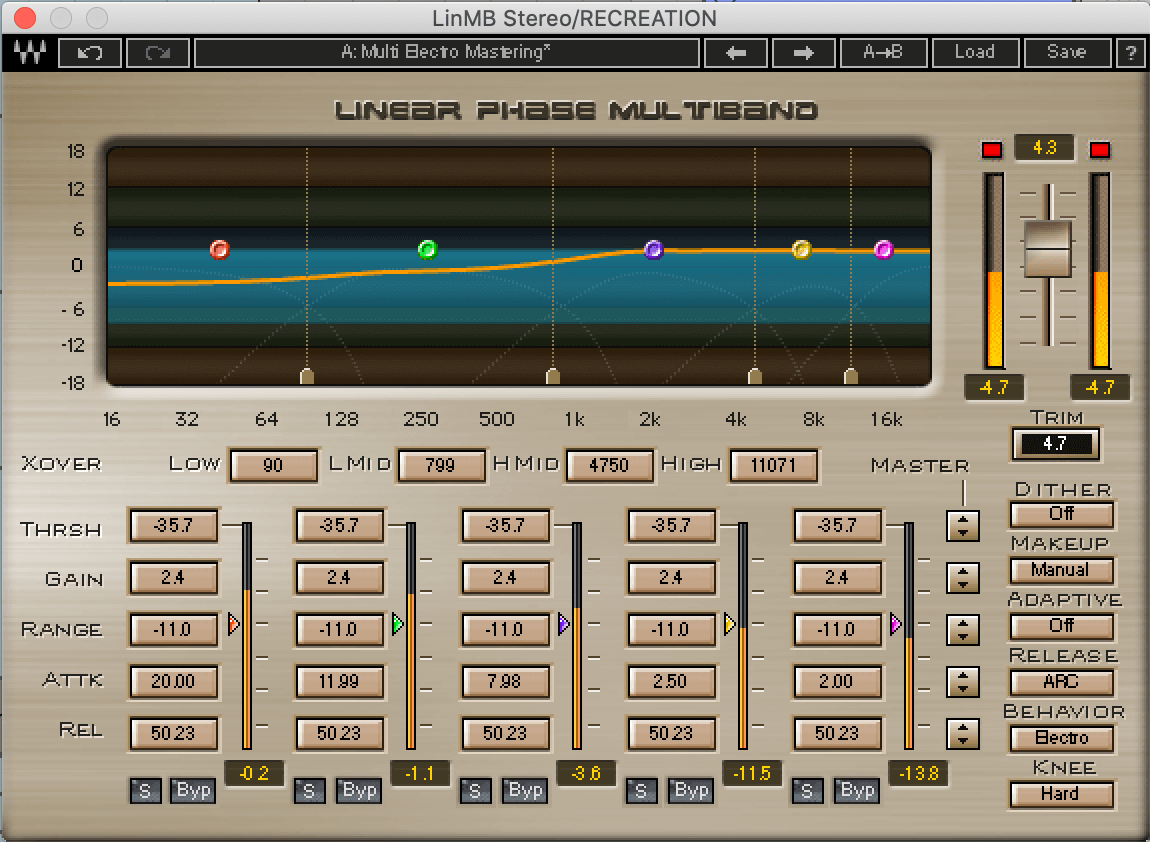
Task: Click the L Mid crossover field showing 799
Action: coord(441,466)
